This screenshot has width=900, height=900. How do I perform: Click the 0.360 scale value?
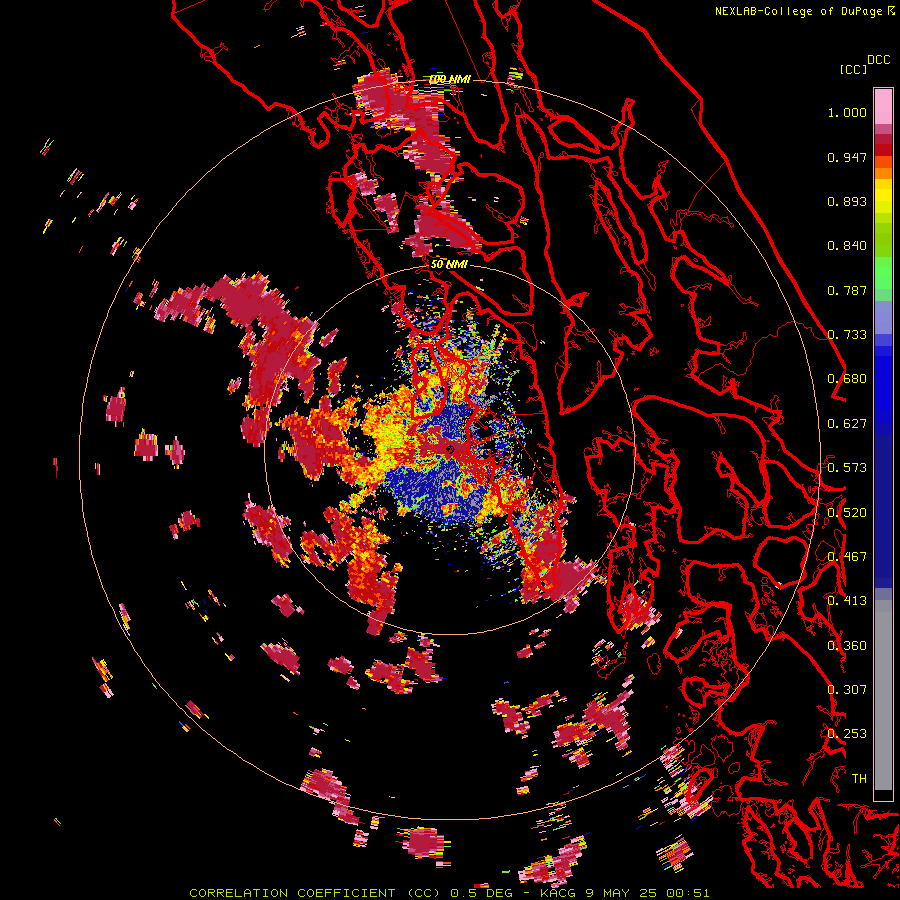click(847, 646)
